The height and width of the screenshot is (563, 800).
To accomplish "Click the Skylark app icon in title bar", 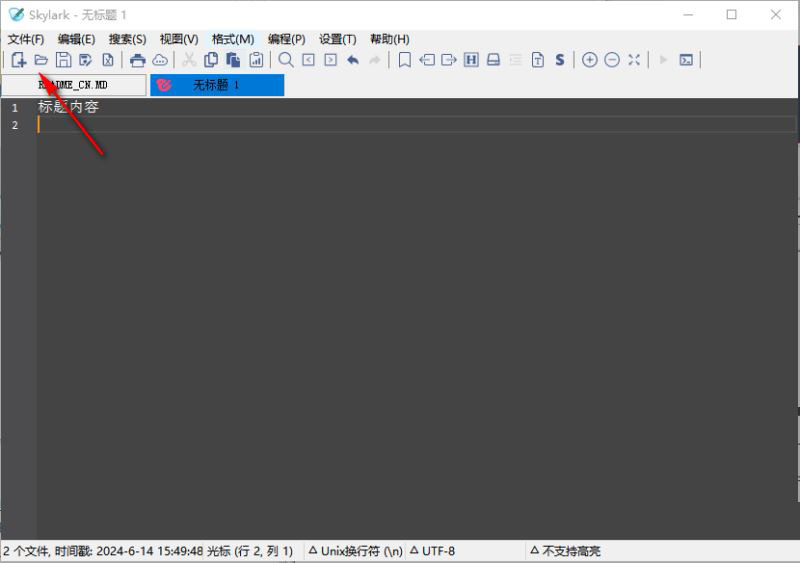I will coord(16,14).
